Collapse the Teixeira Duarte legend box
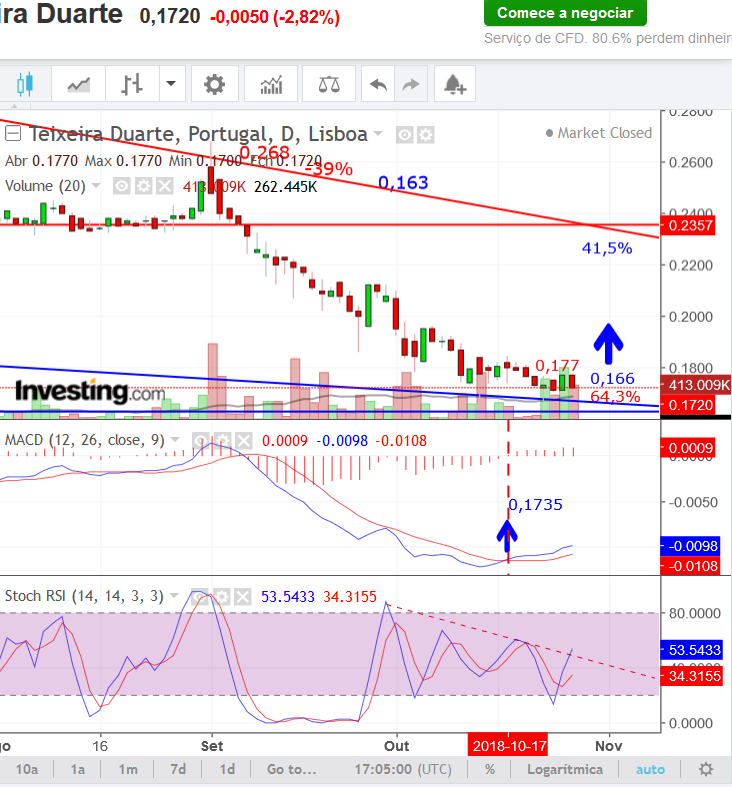The width and height of the screenshot is (732, 787). point(13,134)
